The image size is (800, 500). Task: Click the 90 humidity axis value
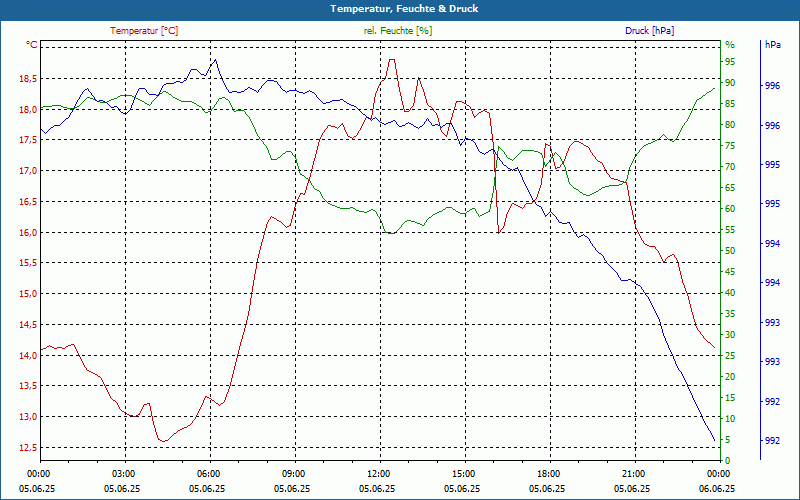click(730, 83)
